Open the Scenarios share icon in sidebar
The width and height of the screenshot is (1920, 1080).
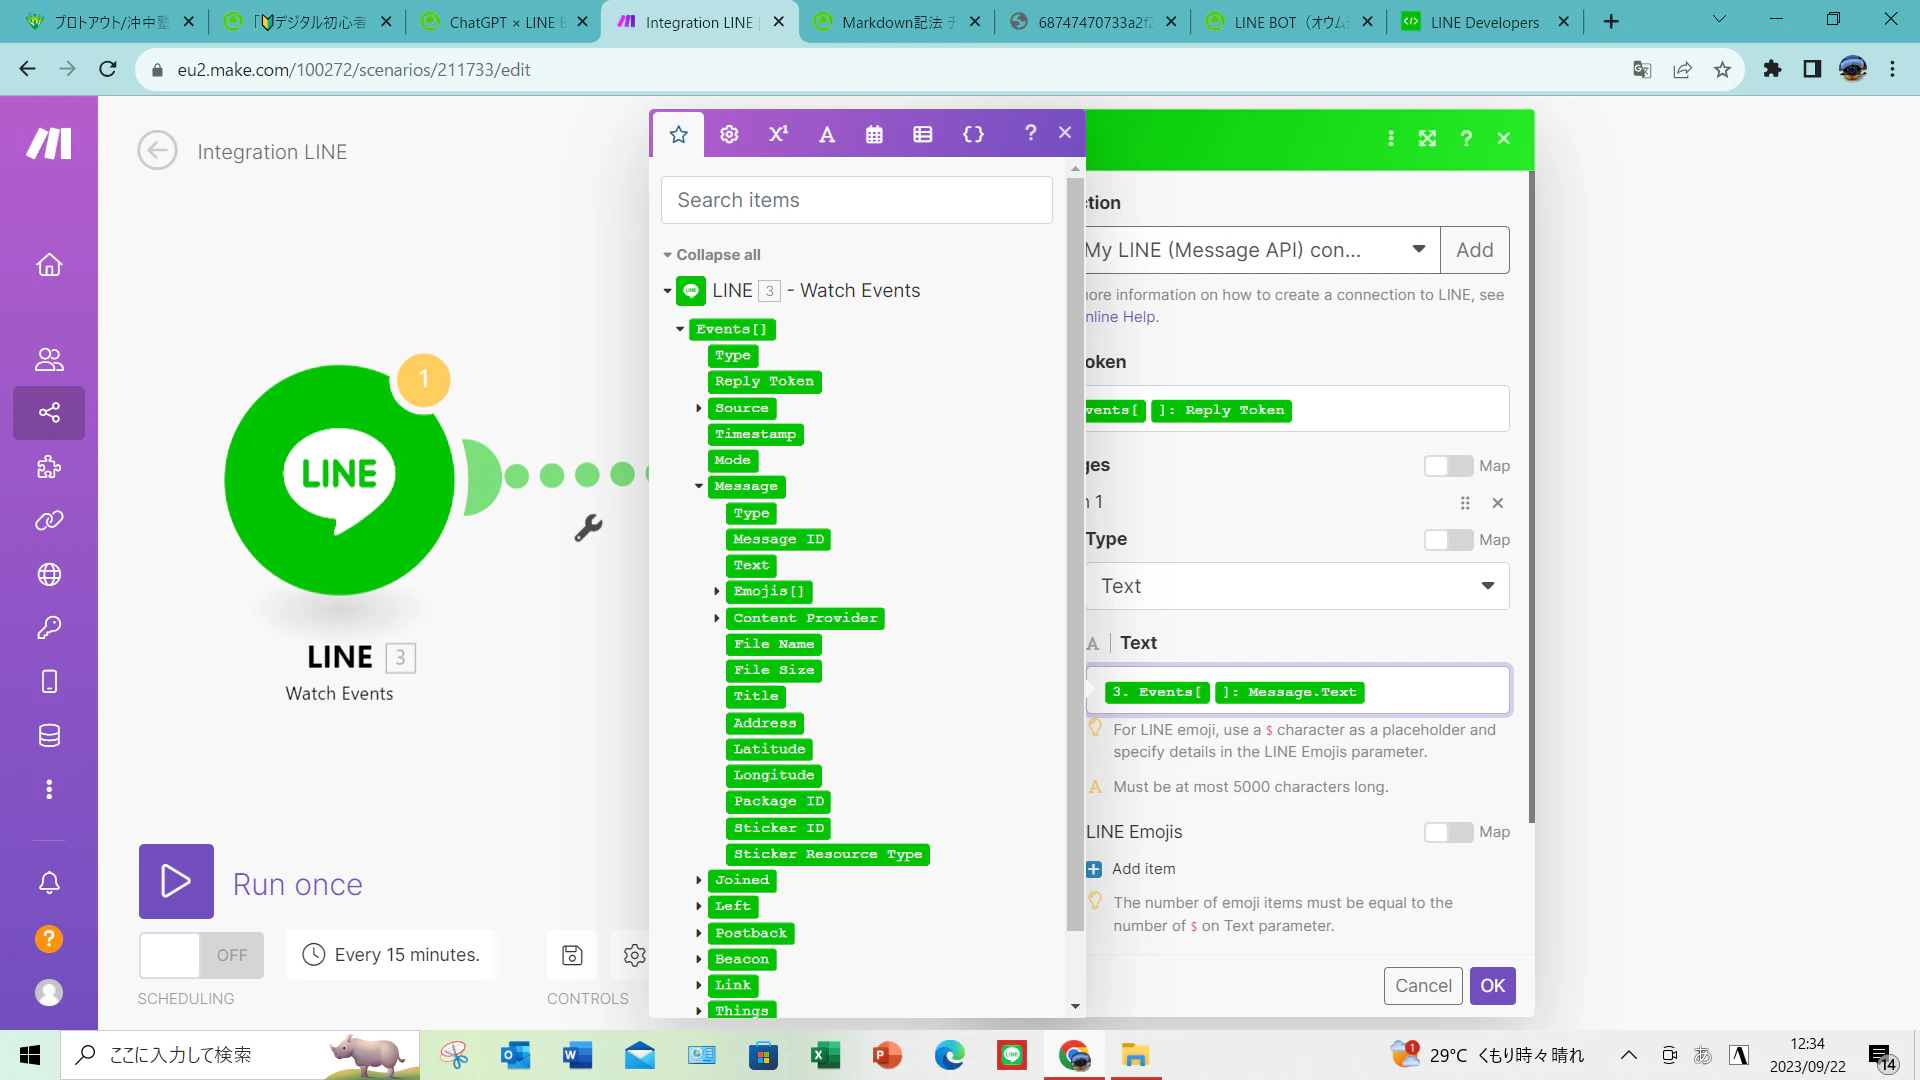pos(49,413)
